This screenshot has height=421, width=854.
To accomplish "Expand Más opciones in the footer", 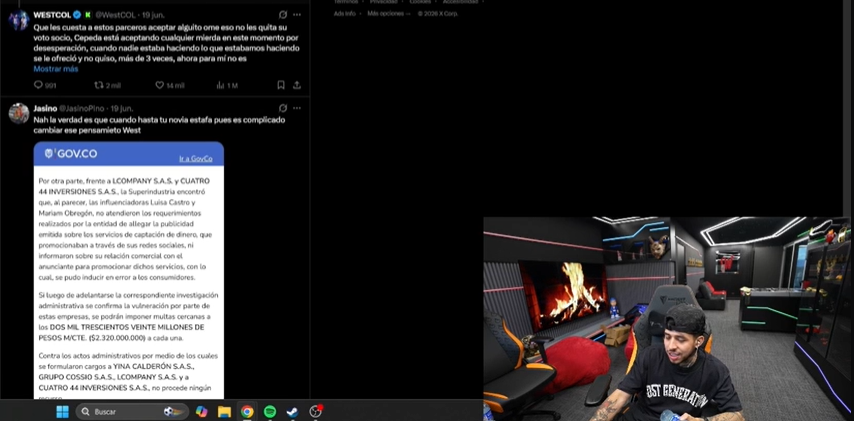I will pos(388,14).
